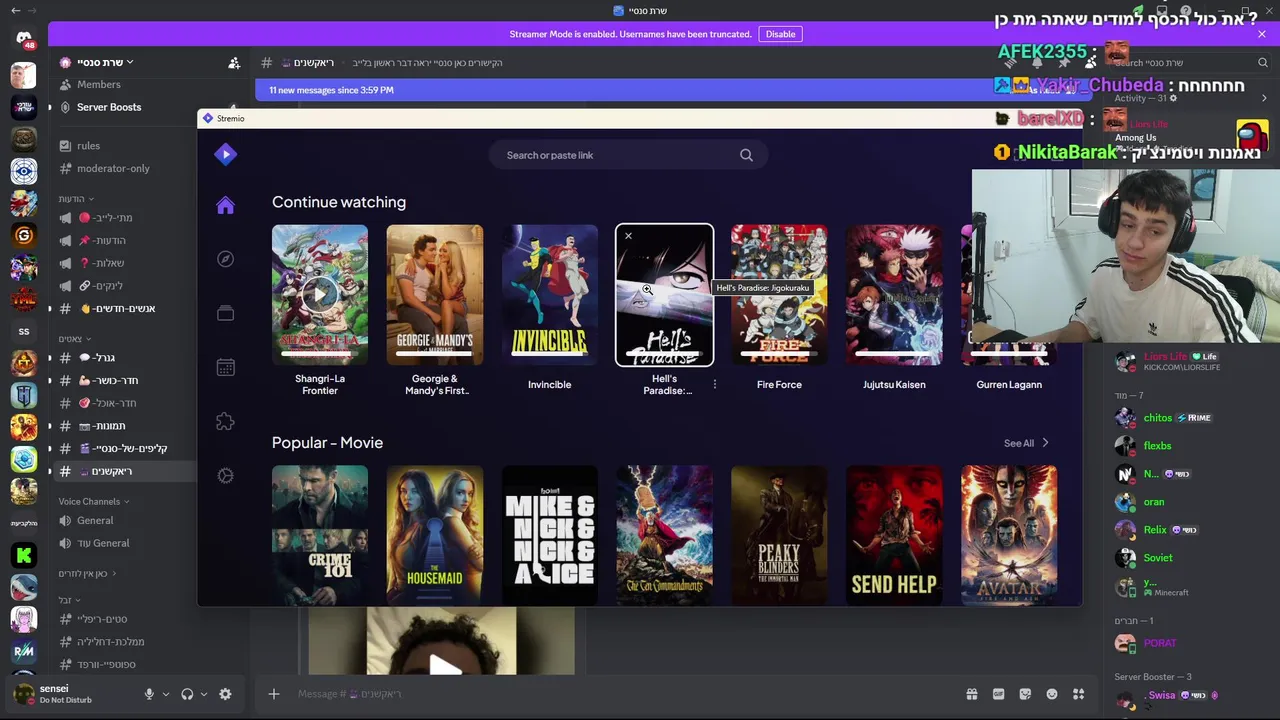Open the Send Help movie poster
The width and height of the screenshot is (1280, 720).
click(894, 535)
